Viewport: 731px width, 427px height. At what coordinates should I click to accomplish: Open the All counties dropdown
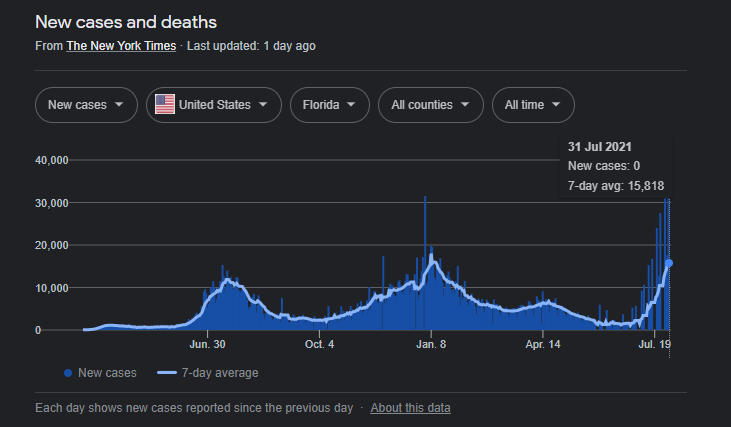[431, 105]
